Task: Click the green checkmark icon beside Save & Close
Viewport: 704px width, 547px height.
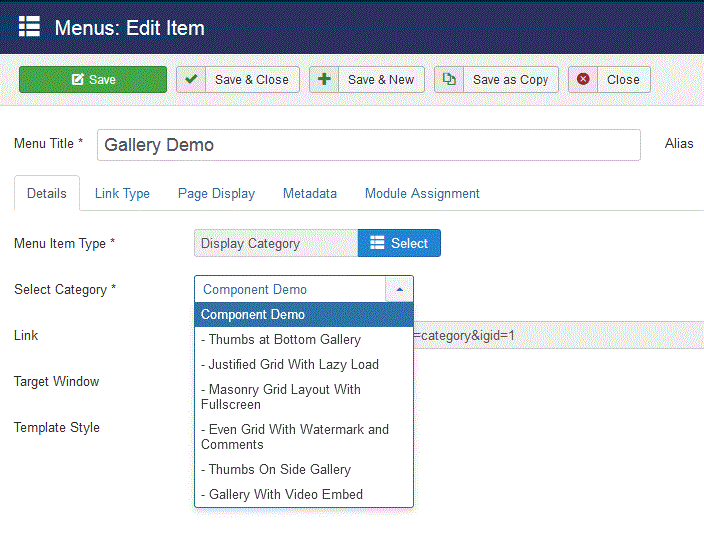Action: 191,79
